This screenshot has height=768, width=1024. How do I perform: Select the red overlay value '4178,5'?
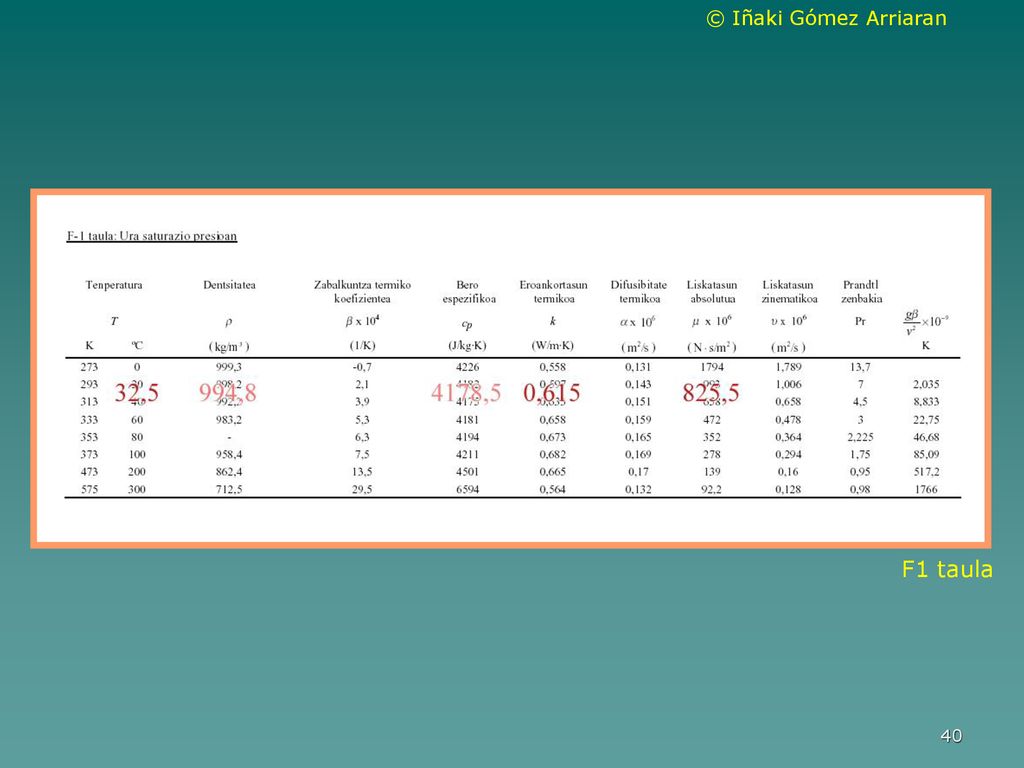tap(466, 392)
